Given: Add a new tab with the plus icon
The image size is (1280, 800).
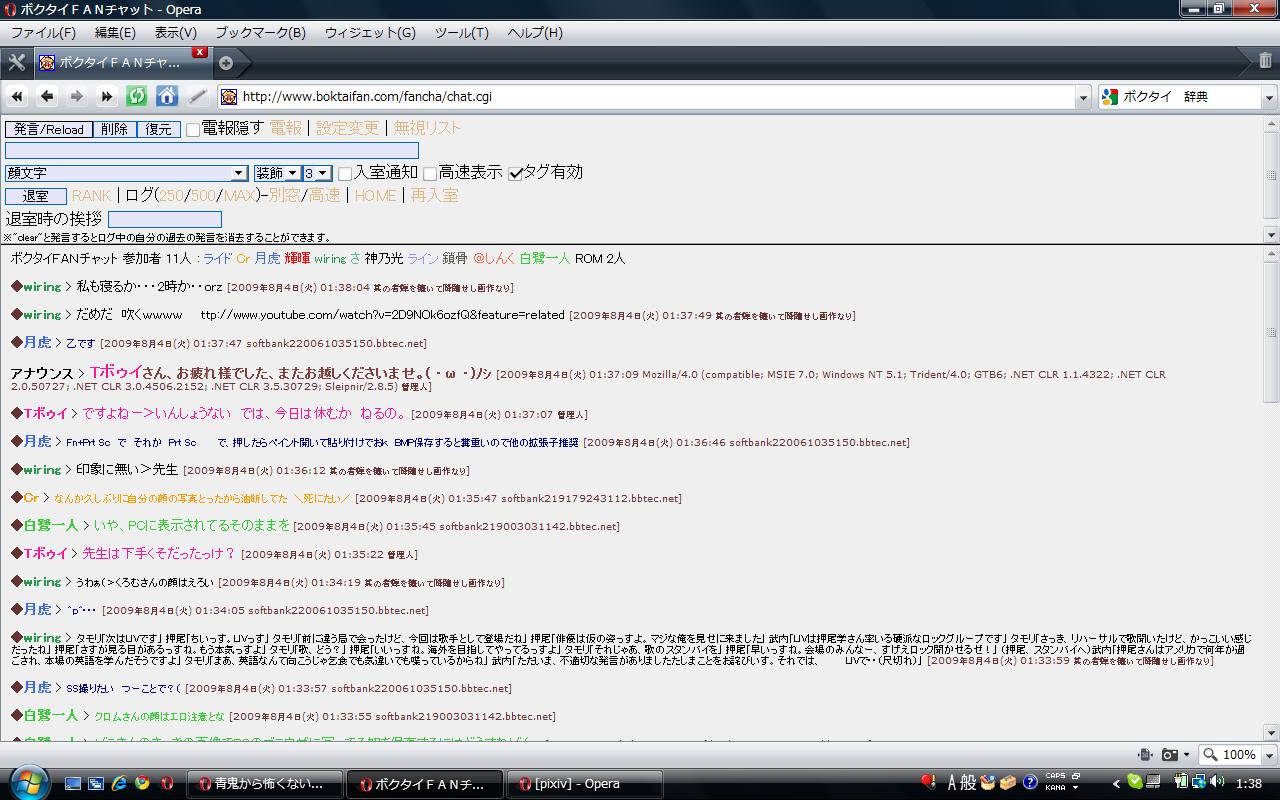Looking at the screenshot, I should pyautogui.click(x=226, y=63).
